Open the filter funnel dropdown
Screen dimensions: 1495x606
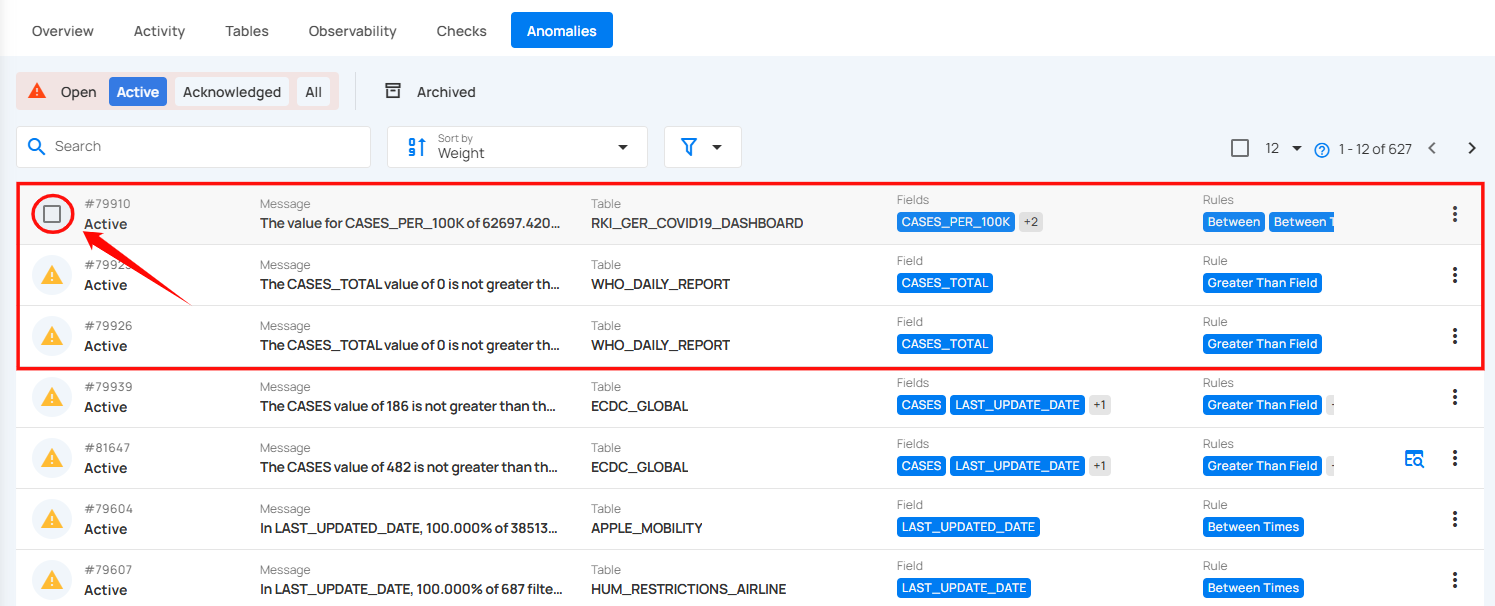702,147
